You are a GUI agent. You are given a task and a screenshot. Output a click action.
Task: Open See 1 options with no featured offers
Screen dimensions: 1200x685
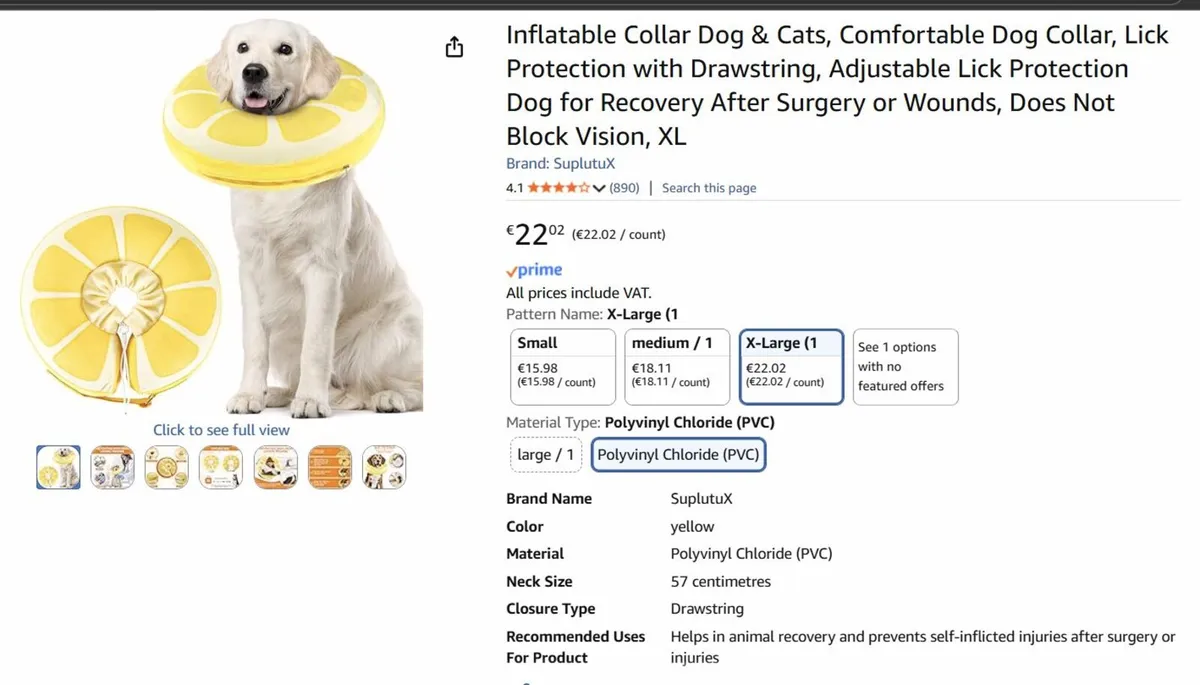click(905, 367)
